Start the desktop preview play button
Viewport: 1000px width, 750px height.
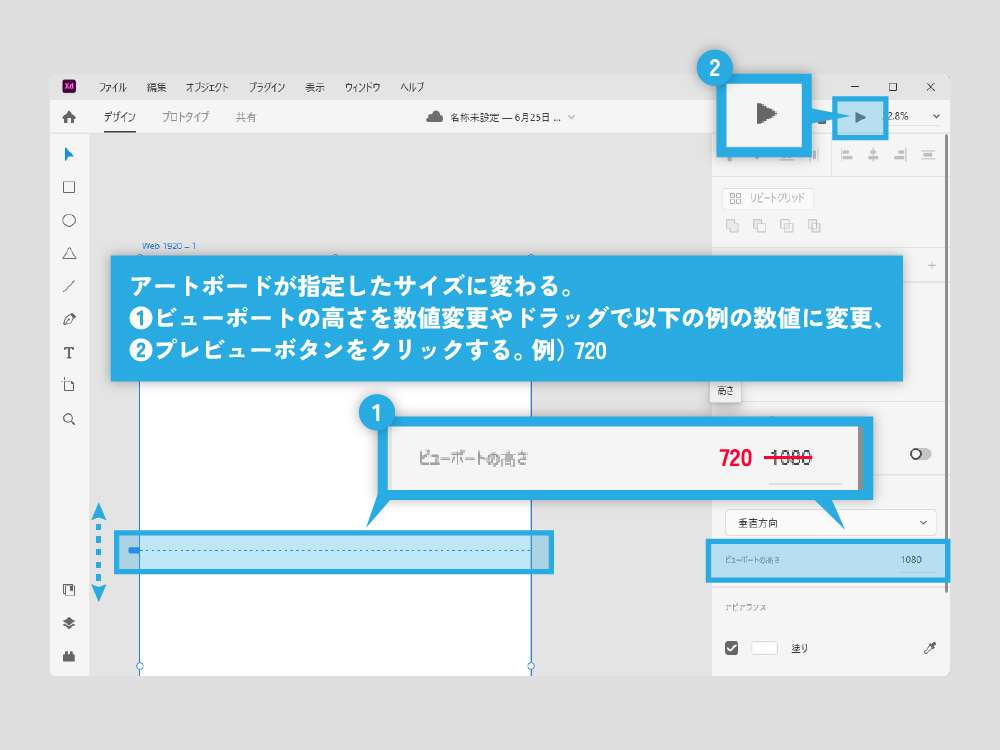[x=860, y=117]
